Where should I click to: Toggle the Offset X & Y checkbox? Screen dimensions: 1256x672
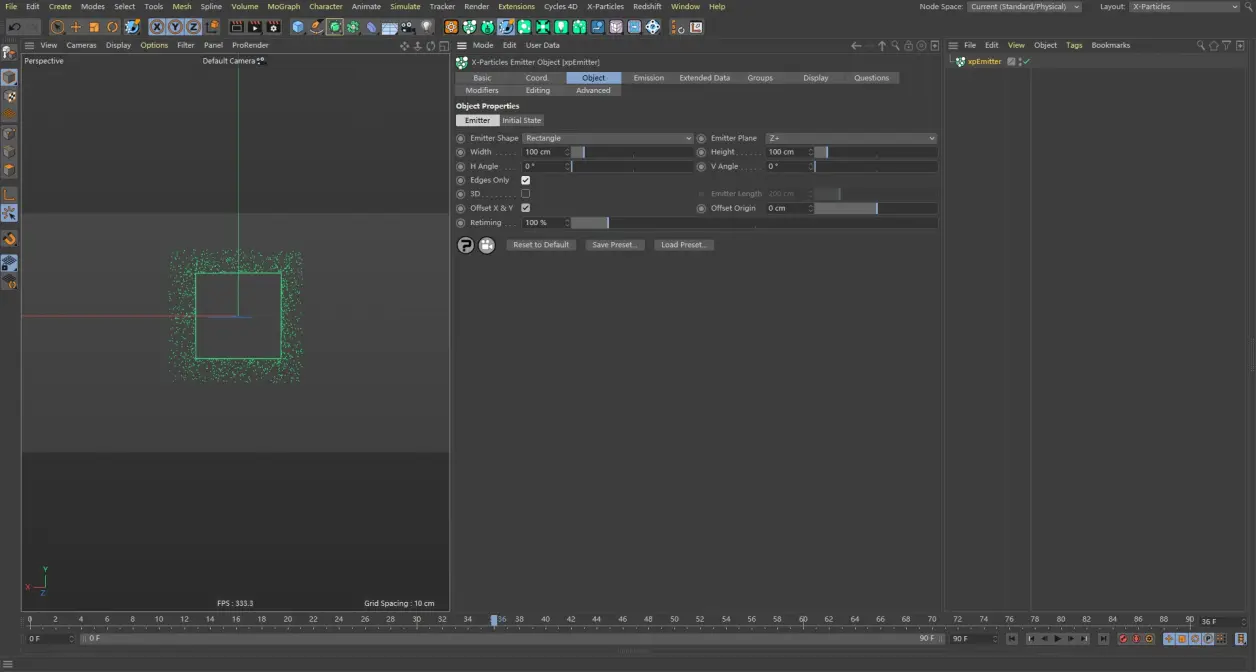tap(525, 207)
